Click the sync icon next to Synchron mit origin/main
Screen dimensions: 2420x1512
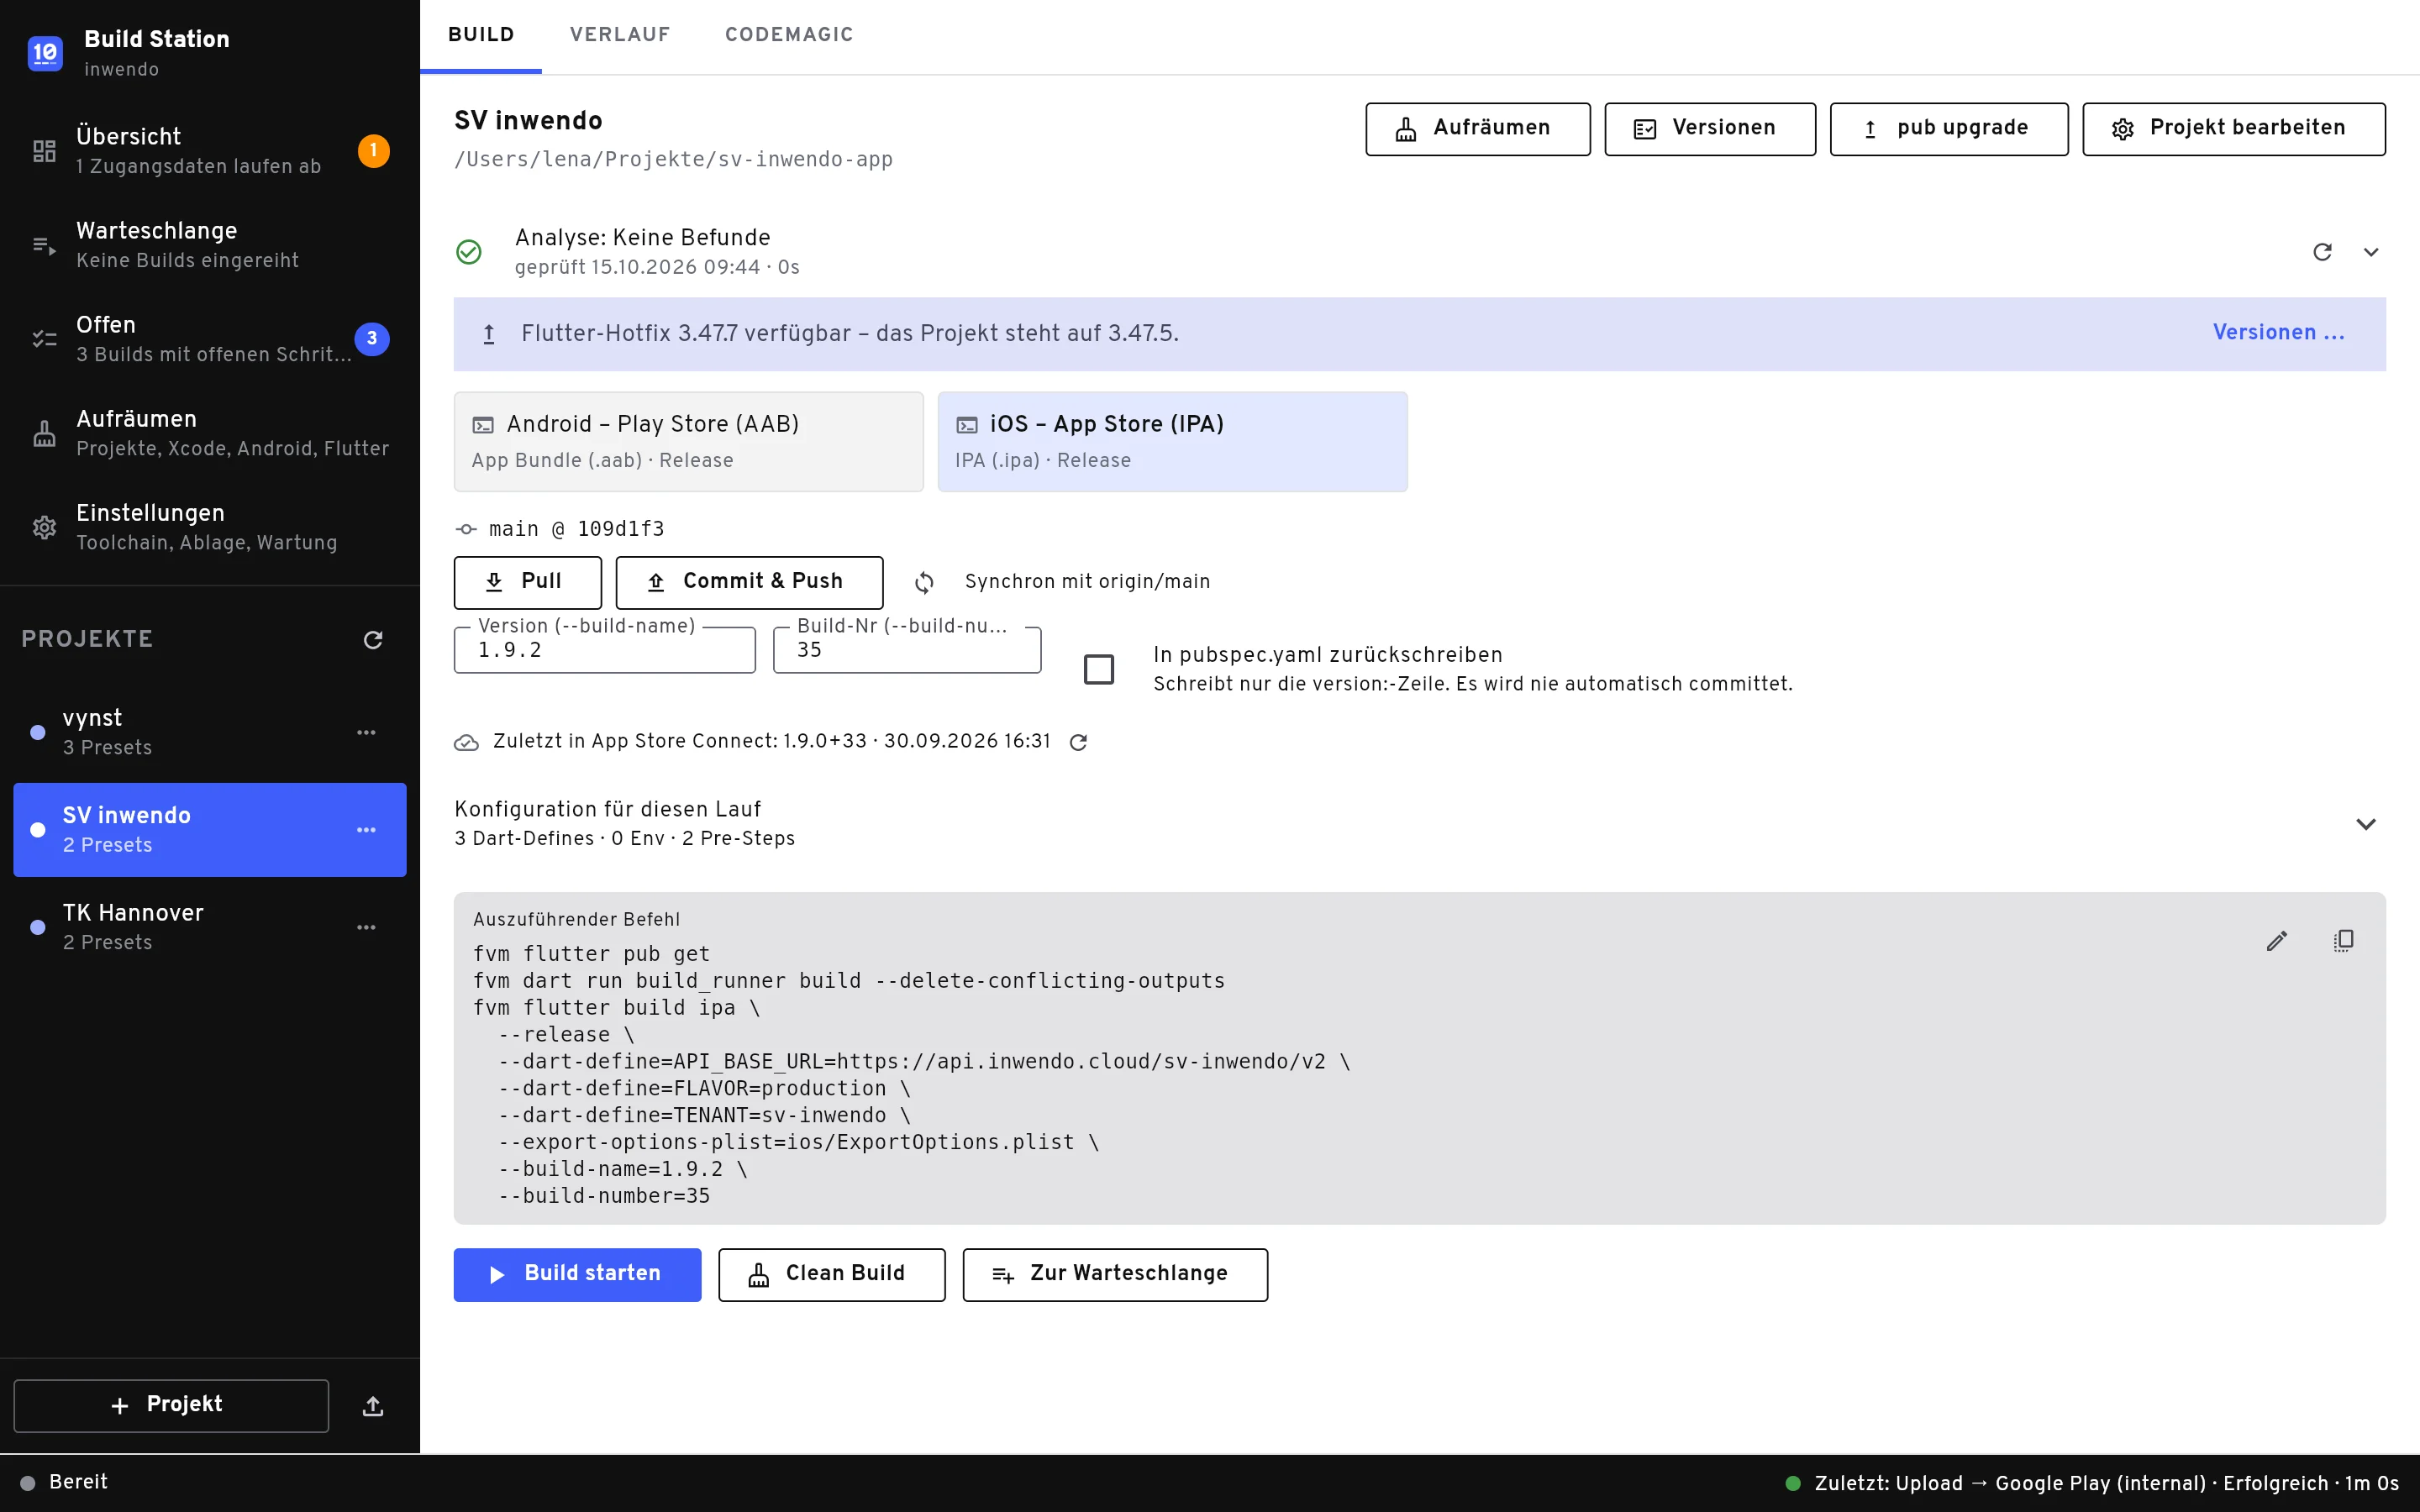tap(924, 582)
